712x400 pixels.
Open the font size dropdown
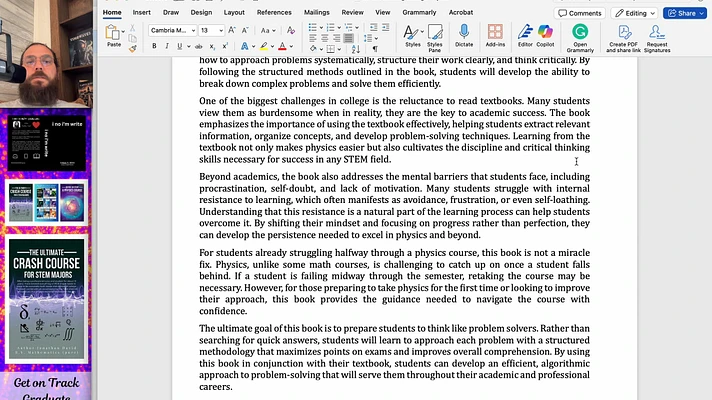click(221, 30)
